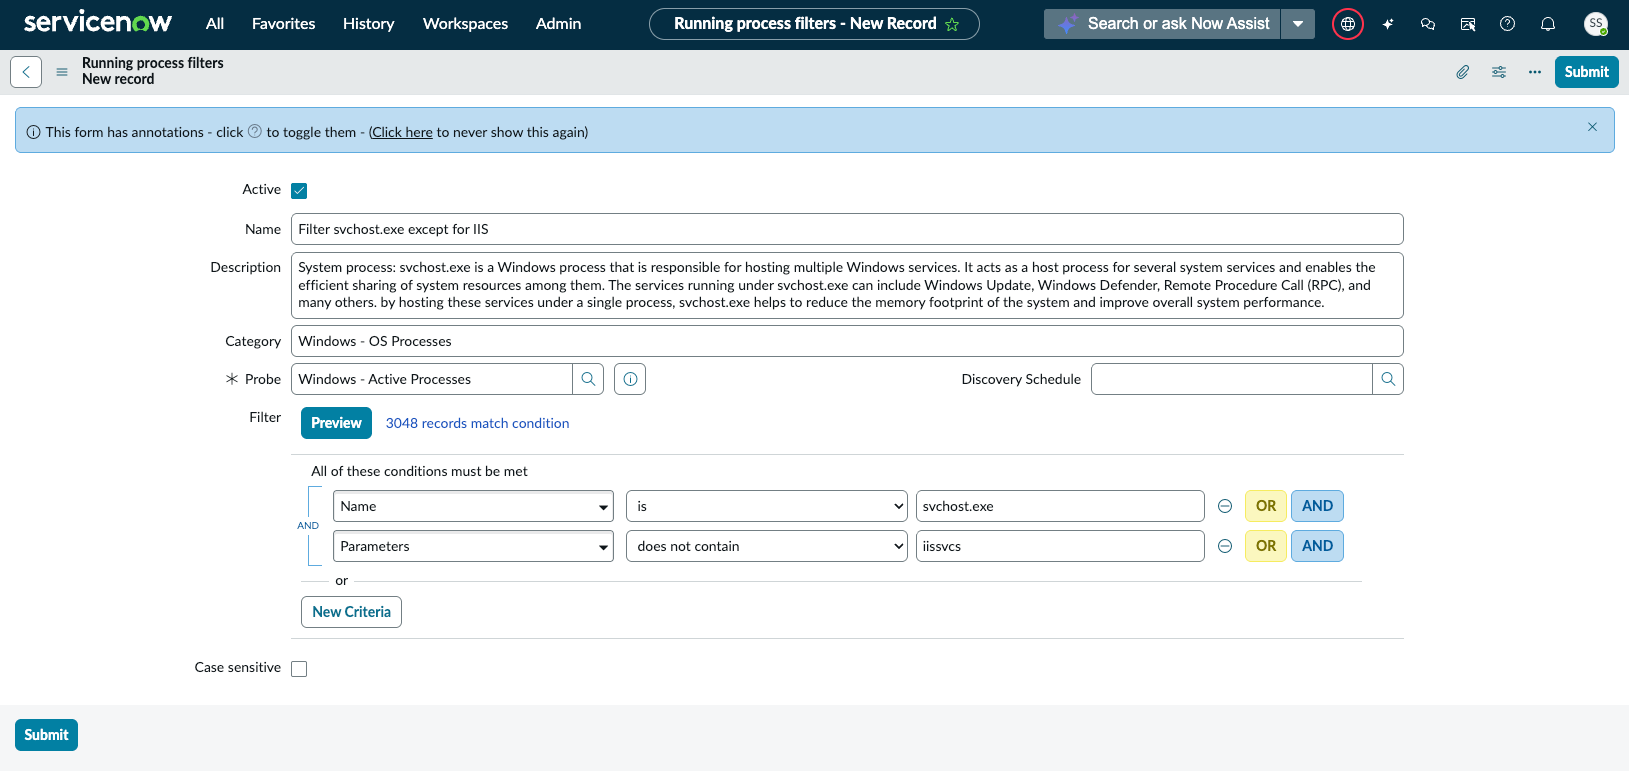
Task: Go back using the back arrow button
Action: coord(26,72)
